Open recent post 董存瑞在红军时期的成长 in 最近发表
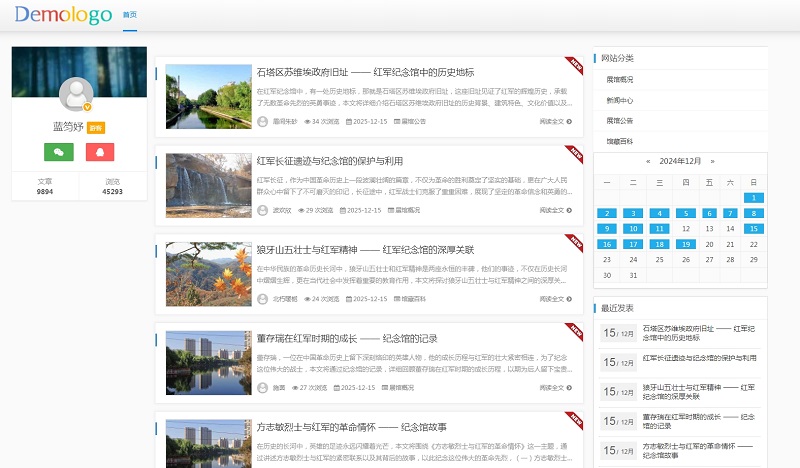The image size is (800, 468). 698,422
